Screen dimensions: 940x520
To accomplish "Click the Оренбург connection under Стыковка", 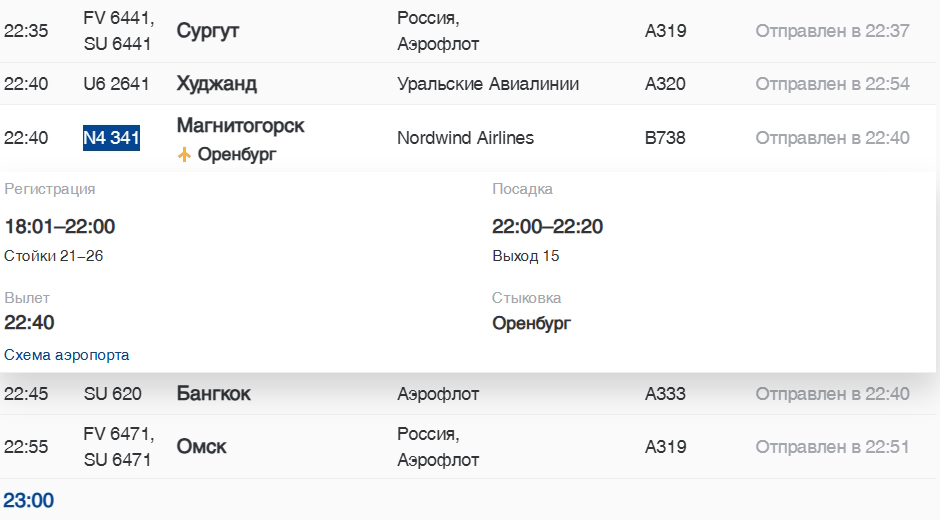I will tap(531, 323).
